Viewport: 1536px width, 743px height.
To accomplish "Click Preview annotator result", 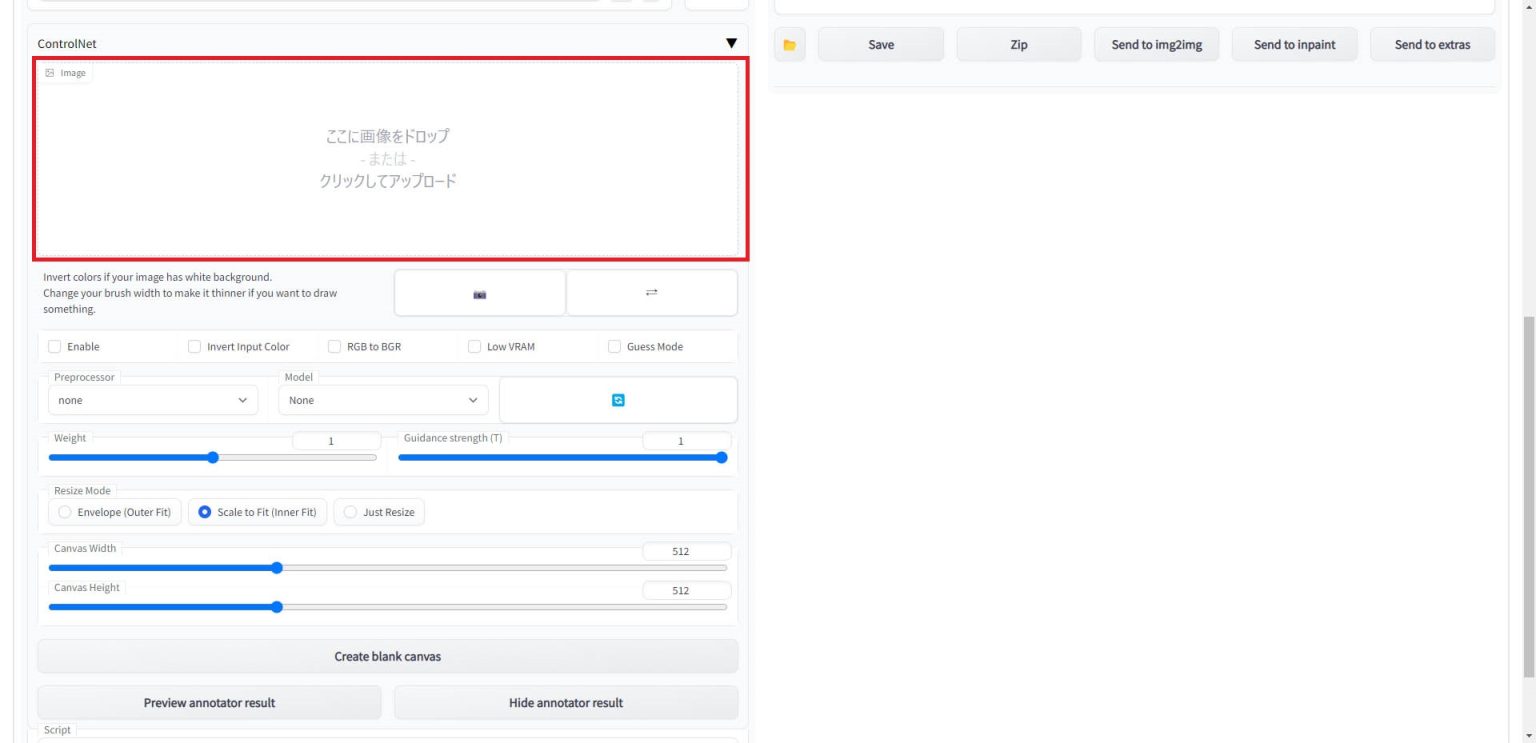I will click(x=209, y=703).
